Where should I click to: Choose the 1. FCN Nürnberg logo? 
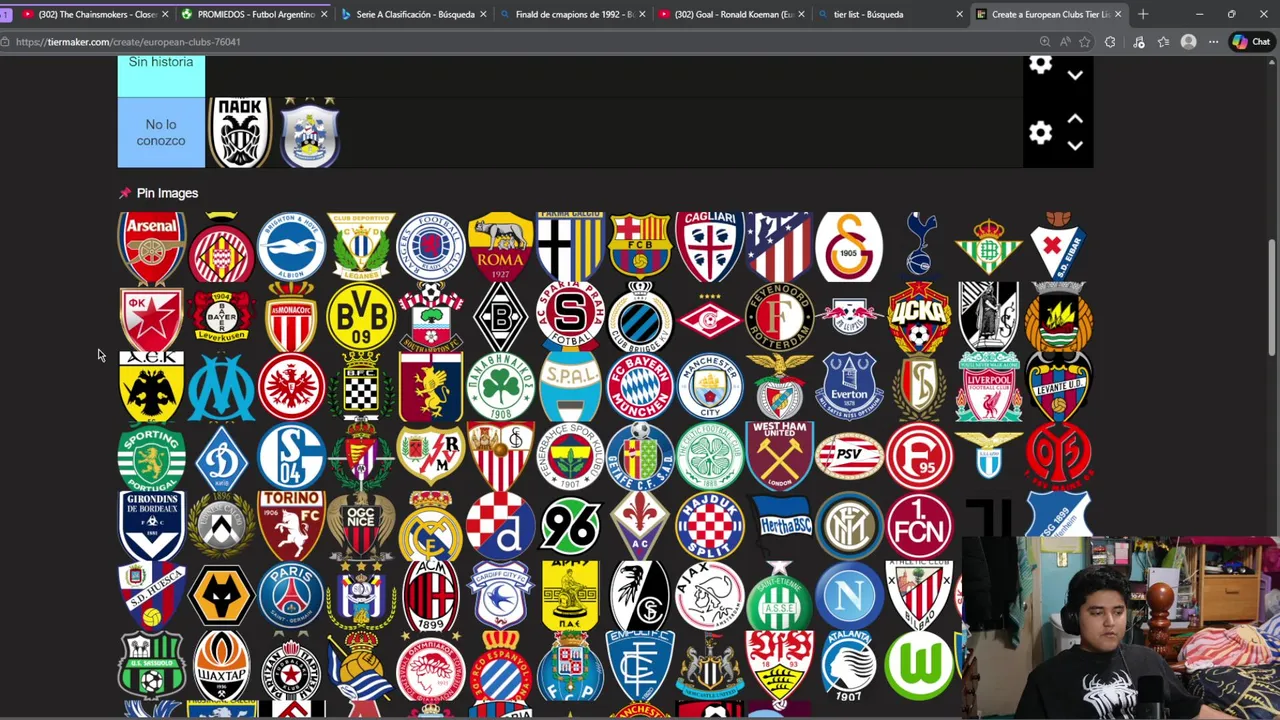point(919,527)
